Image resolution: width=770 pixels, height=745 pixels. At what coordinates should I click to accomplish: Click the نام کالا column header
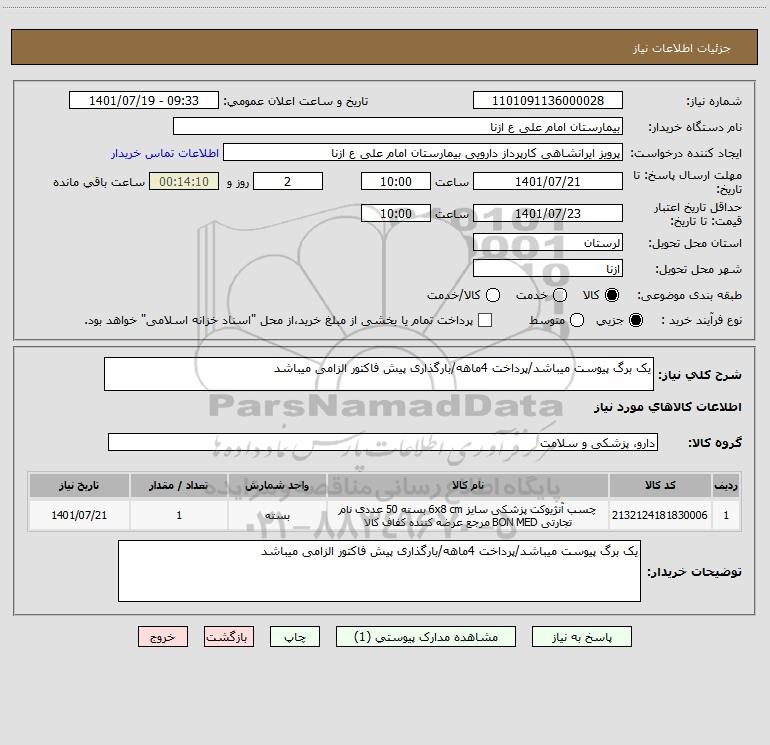[x=468, y=486]
